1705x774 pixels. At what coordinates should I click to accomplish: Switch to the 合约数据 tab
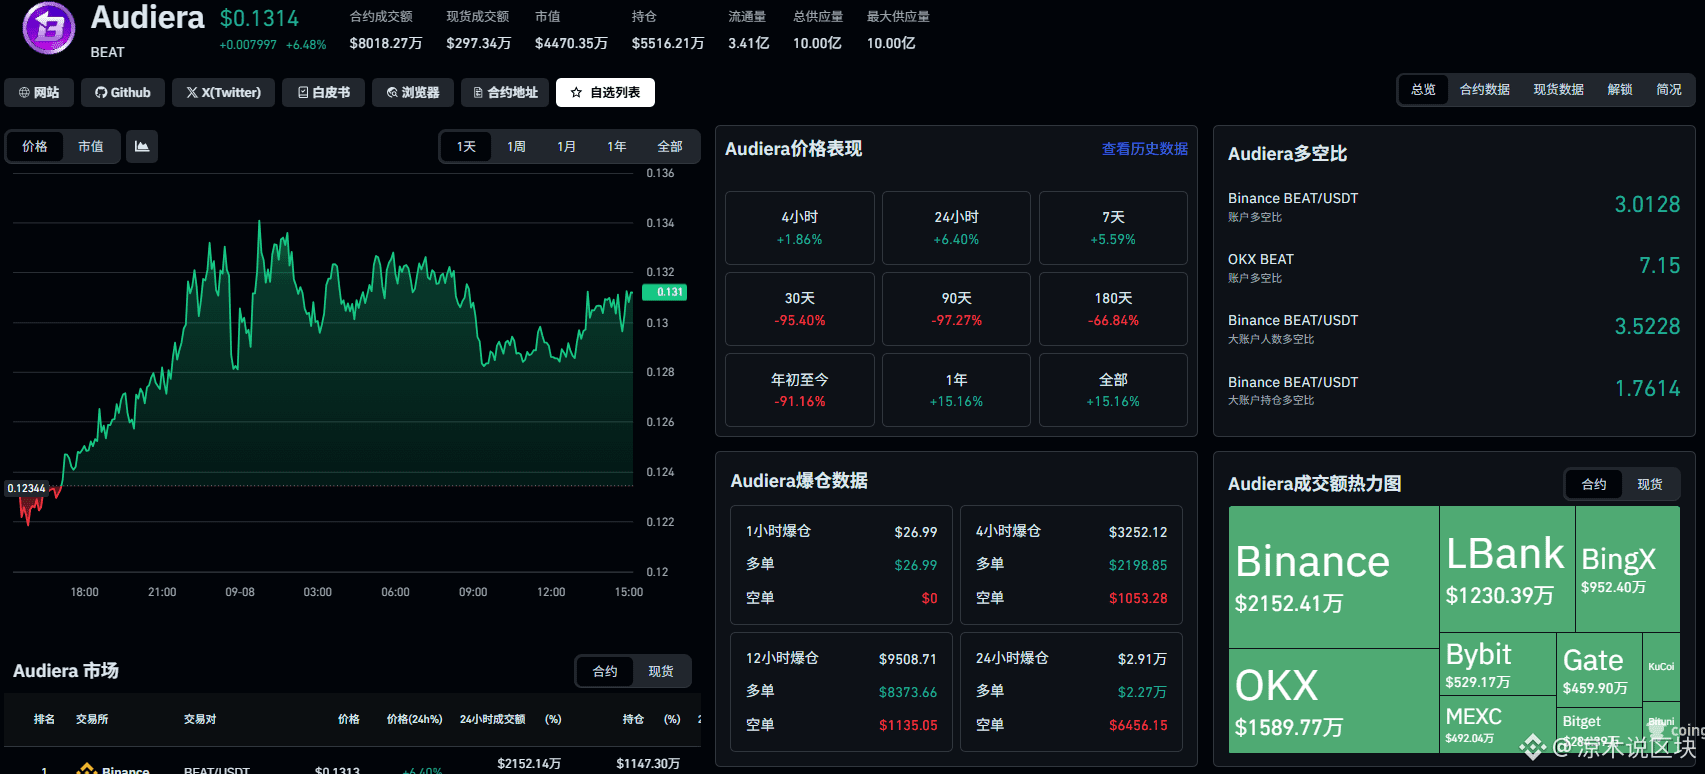pos(1485,89)
